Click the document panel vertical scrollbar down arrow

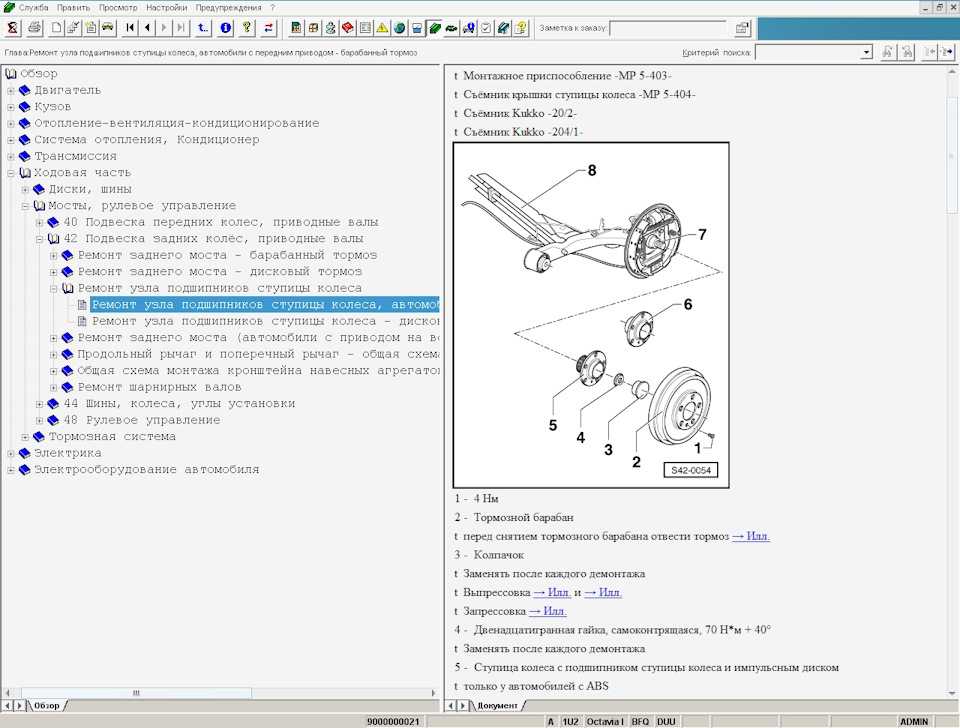952,693
